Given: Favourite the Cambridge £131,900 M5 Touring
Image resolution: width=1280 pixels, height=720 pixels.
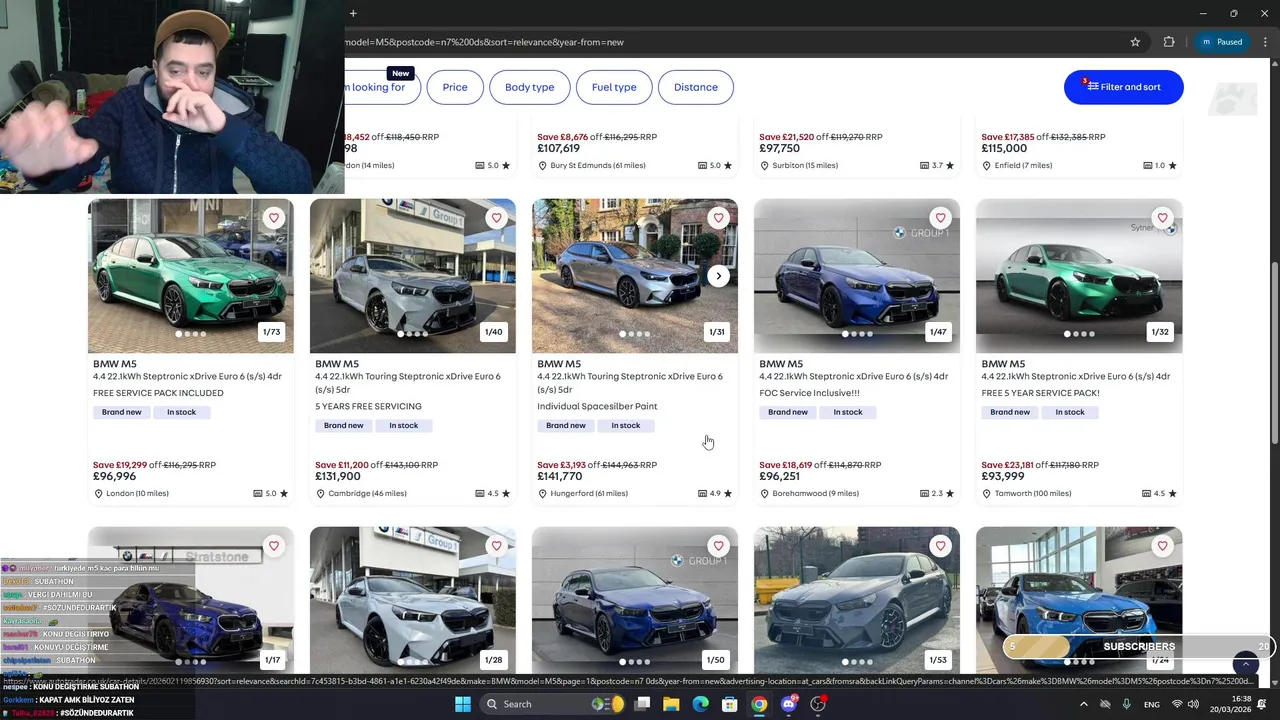Looking at the screenshot, I should 496,218.
